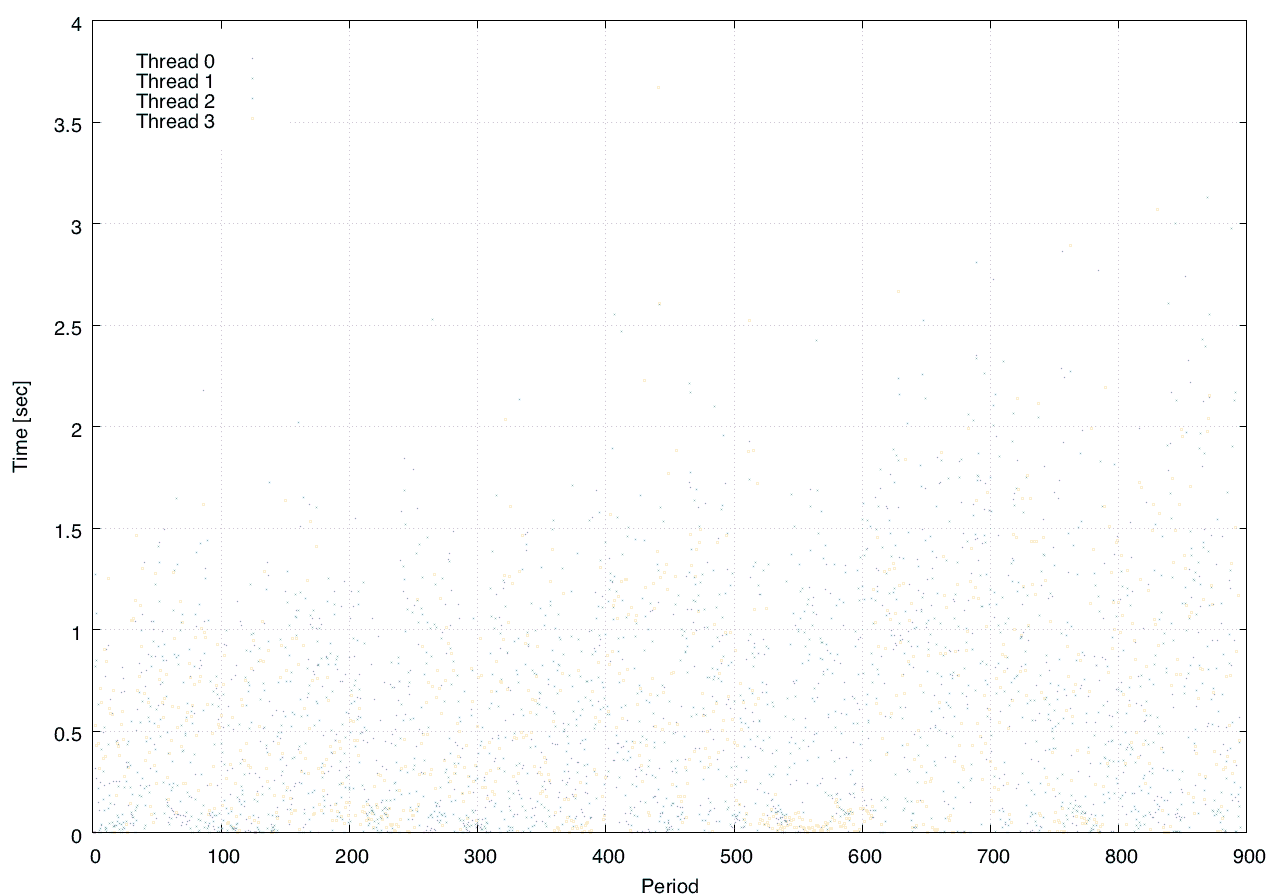Click the y-axis tick label 2.5
The height and width of the screenshot is (896, 1280).
pos(70,326)
